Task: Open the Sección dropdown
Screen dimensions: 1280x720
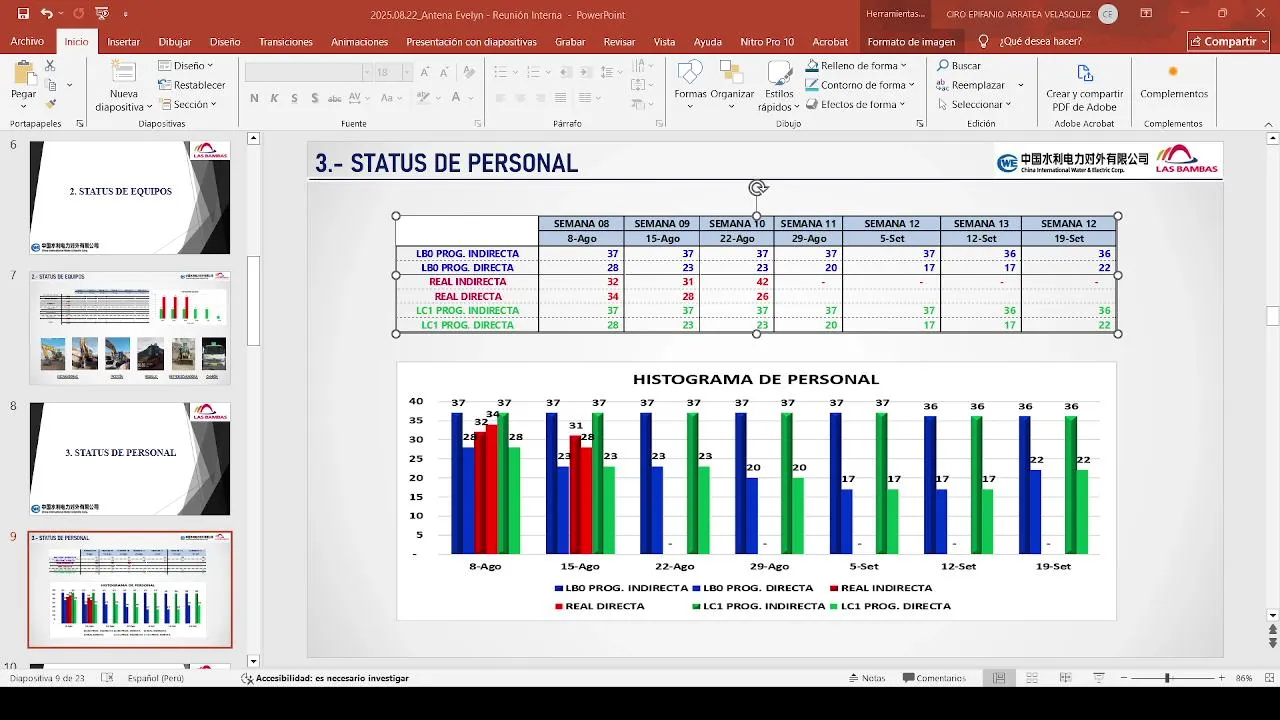Action: (x=188, y=104)
